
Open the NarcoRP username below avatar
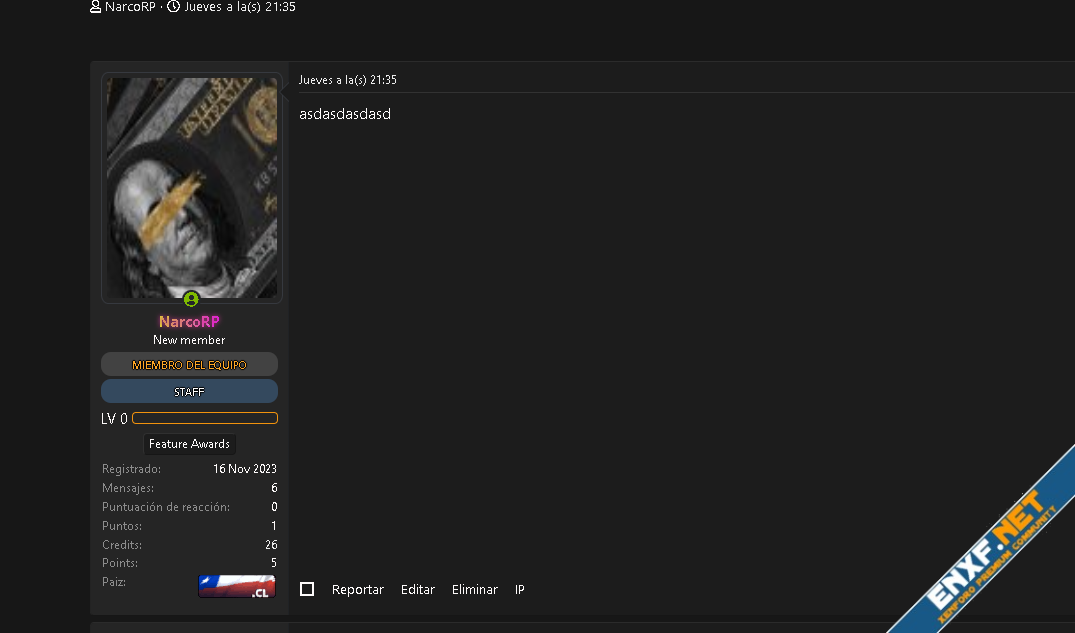coord(189,322)
